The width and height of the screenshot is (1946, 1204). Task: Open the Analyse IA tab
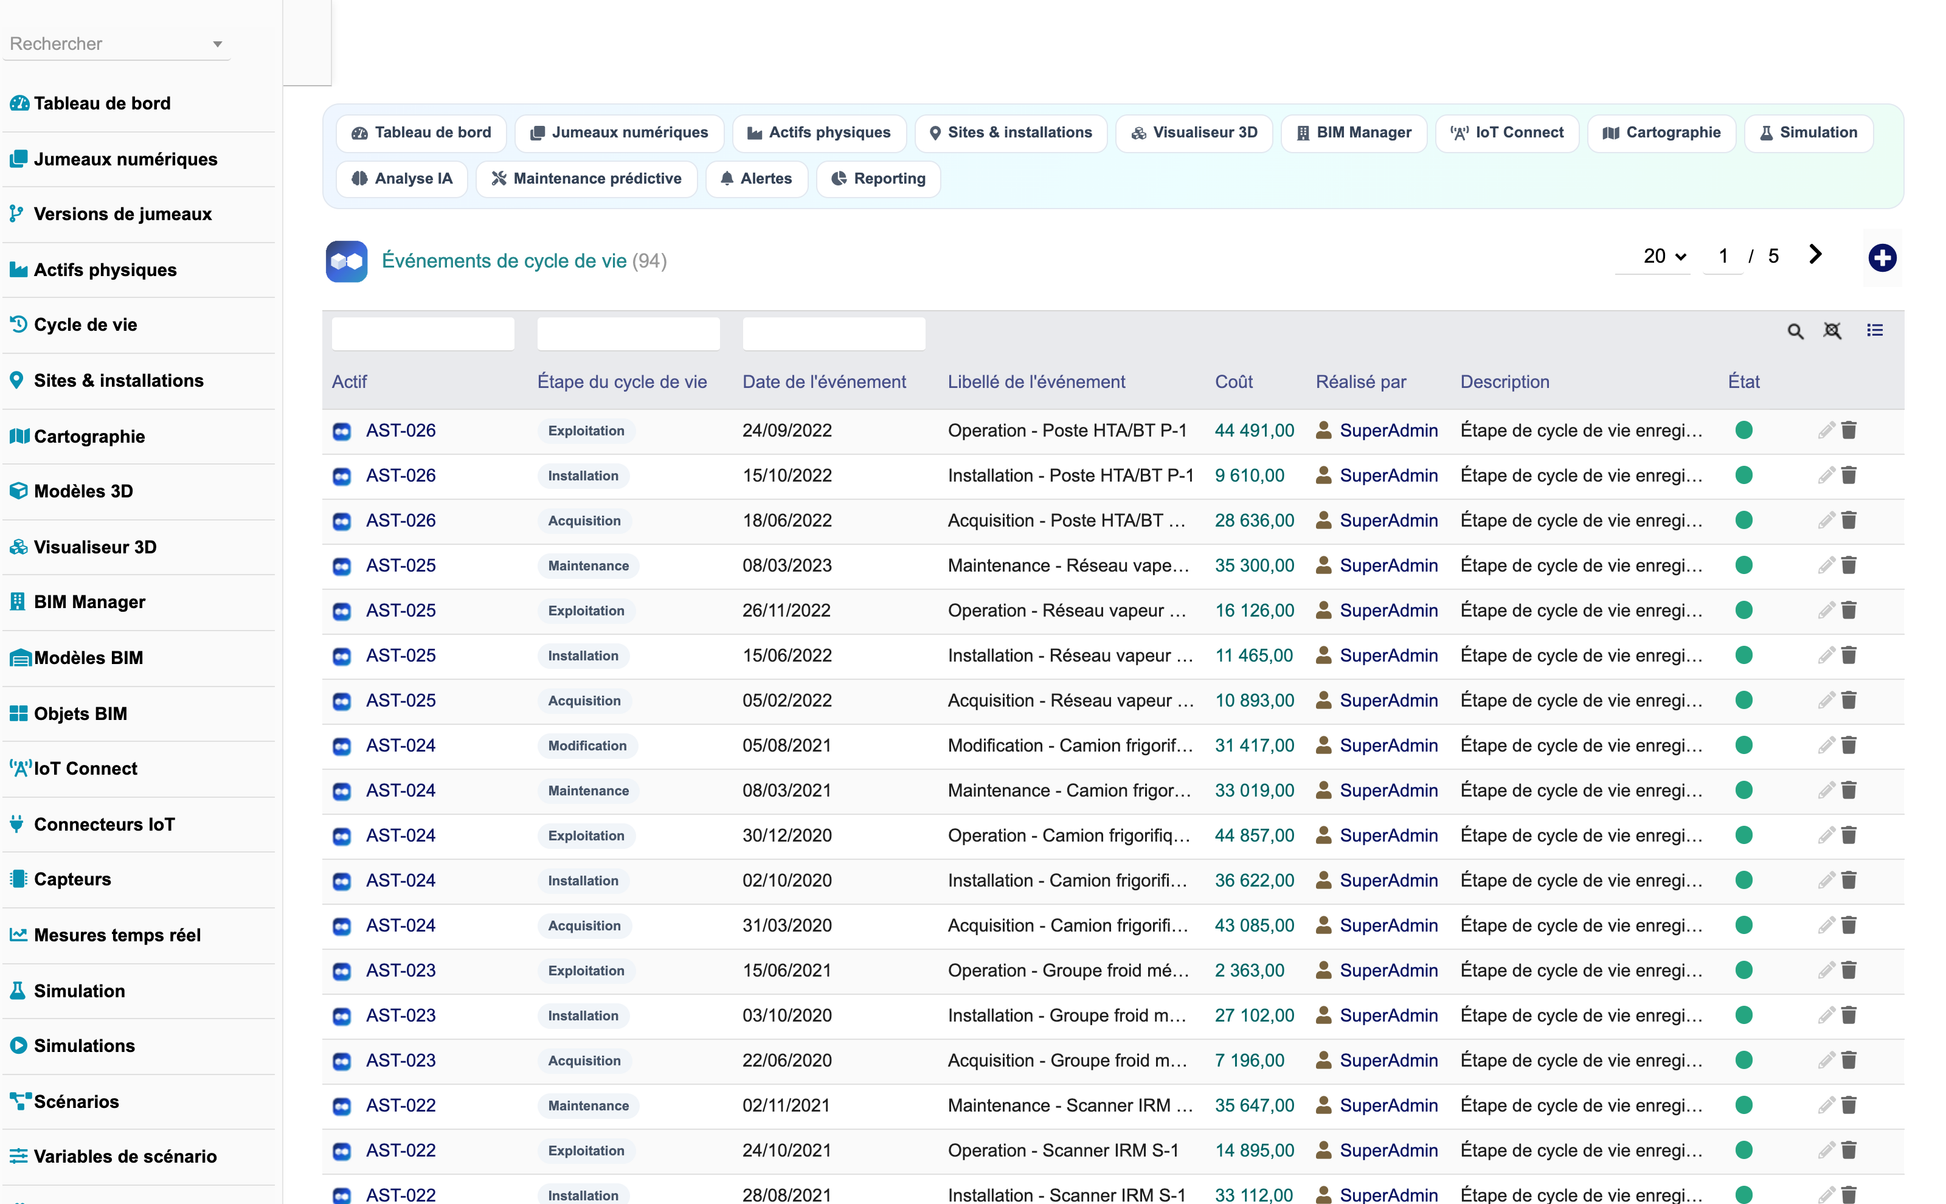tap(402, 179)
